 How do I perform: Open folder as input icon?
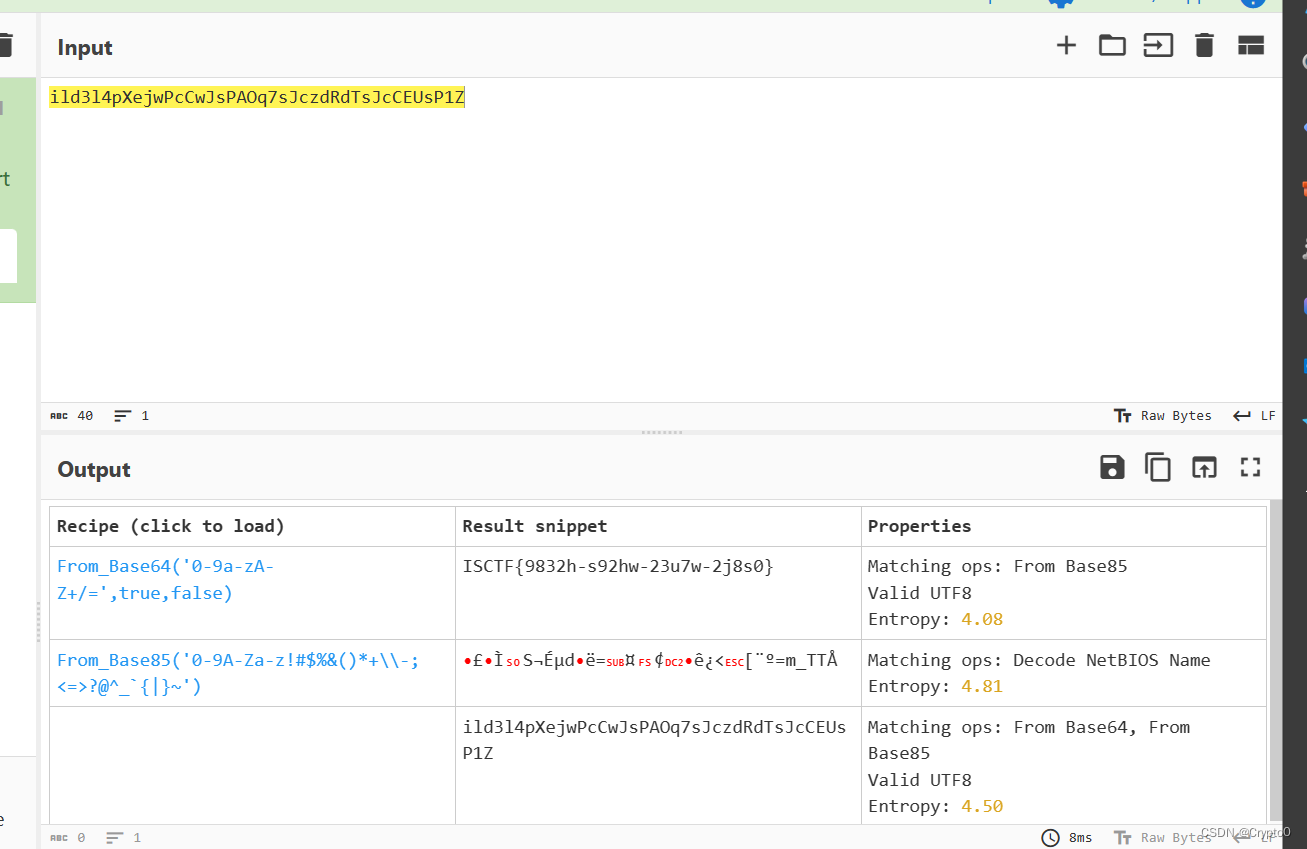coord(1112,45)
